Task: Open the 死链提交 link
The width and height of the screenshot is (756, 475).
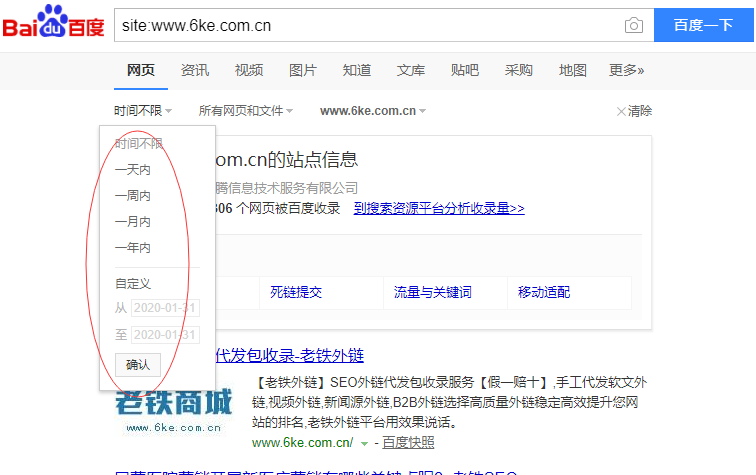Action: (x=296, y=292)
